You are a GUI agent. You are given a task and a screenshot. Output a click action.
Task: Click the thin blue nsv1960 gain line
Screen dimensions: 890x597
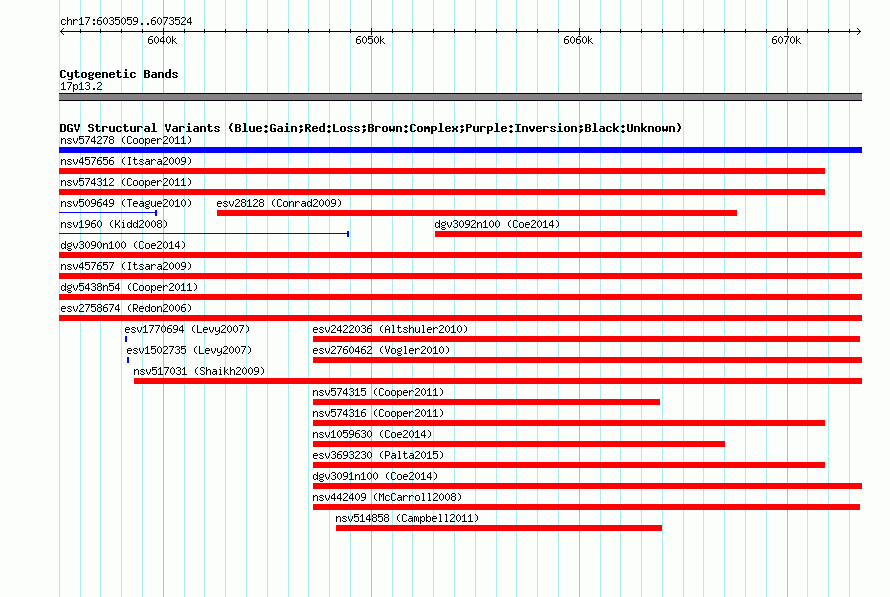point(204,234)
